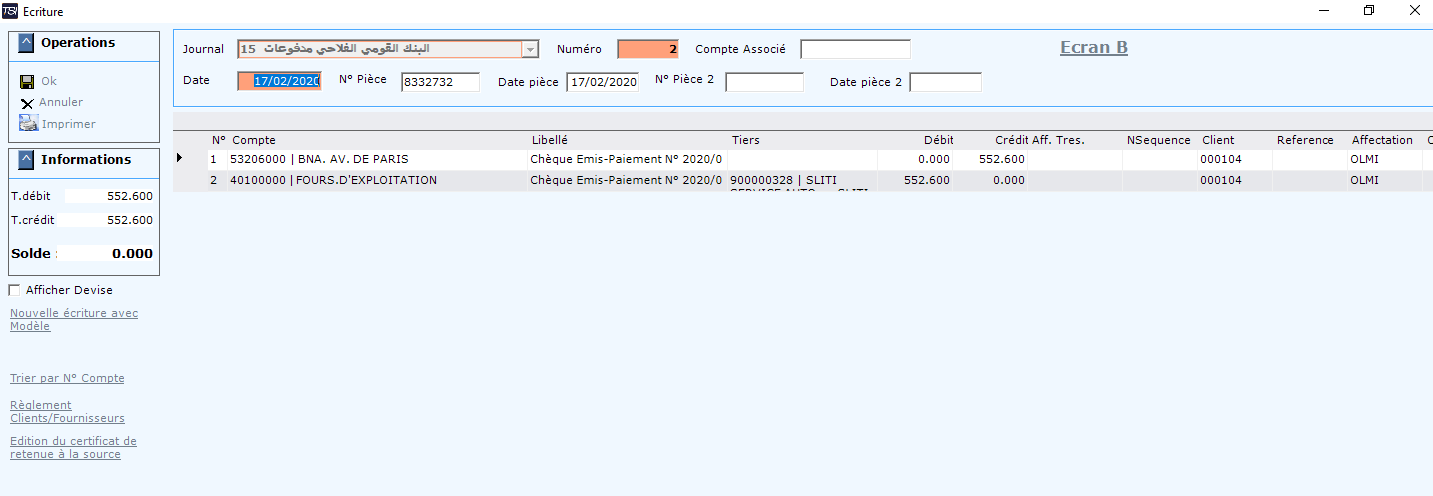Click the Compte Associé input field
The height and width of the screenshot is (496, 1433).
(855, 49)
